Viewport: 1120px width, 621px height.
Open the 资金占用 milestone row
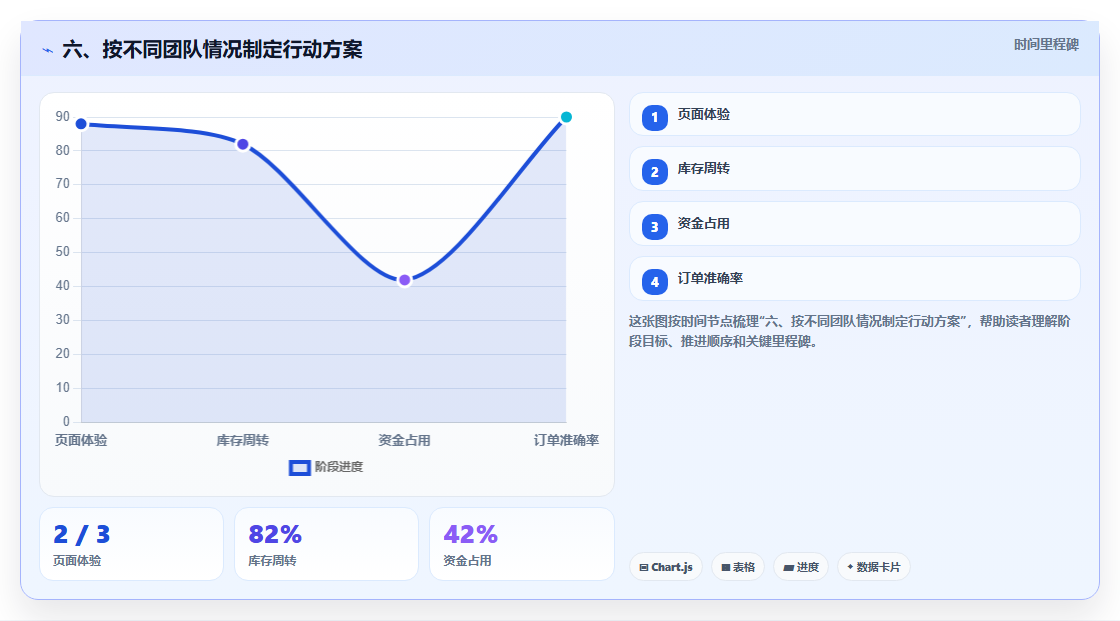click(854, 224)
